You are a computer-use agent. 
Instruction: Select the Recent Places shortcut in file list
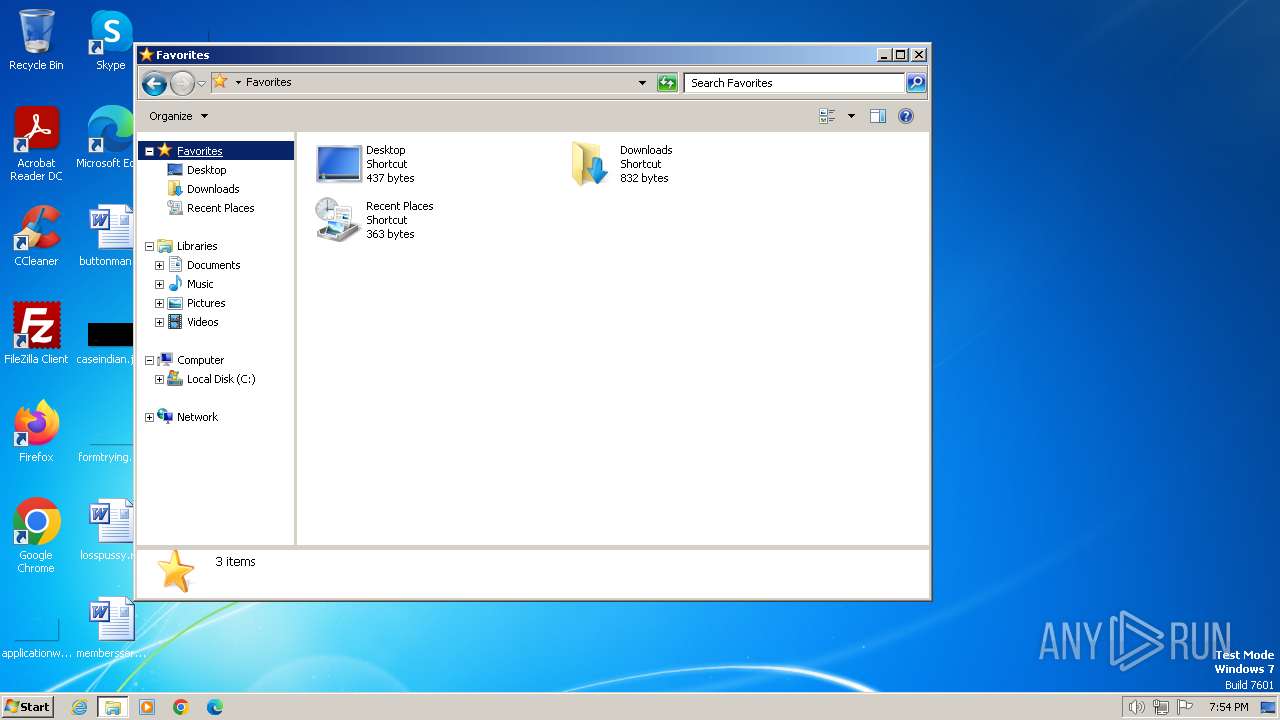coord(375,220)
